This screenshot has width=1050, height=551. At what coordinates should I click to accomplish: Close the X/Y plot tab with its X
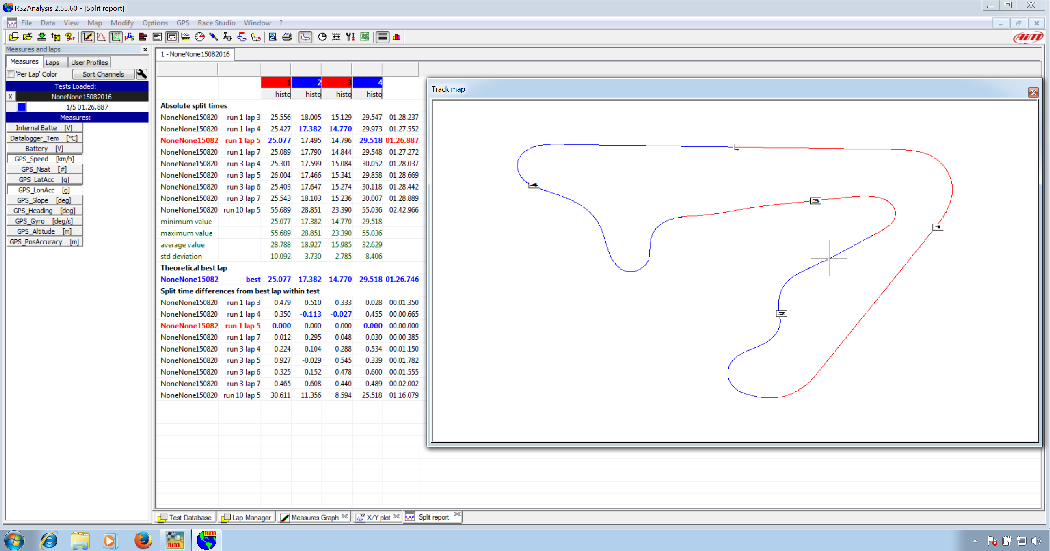pyautogui.click(x=396, y=516)
